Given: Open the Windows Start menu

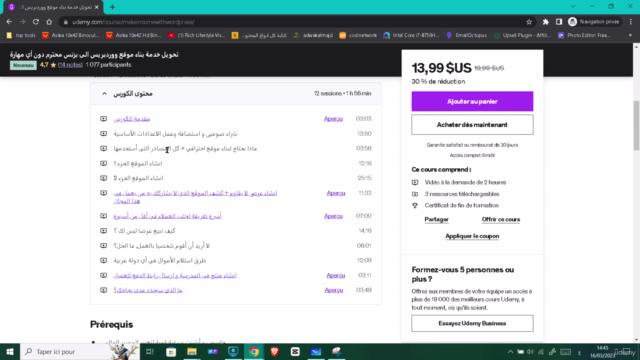Looking at the screenshot, I should tap(10, 351).
